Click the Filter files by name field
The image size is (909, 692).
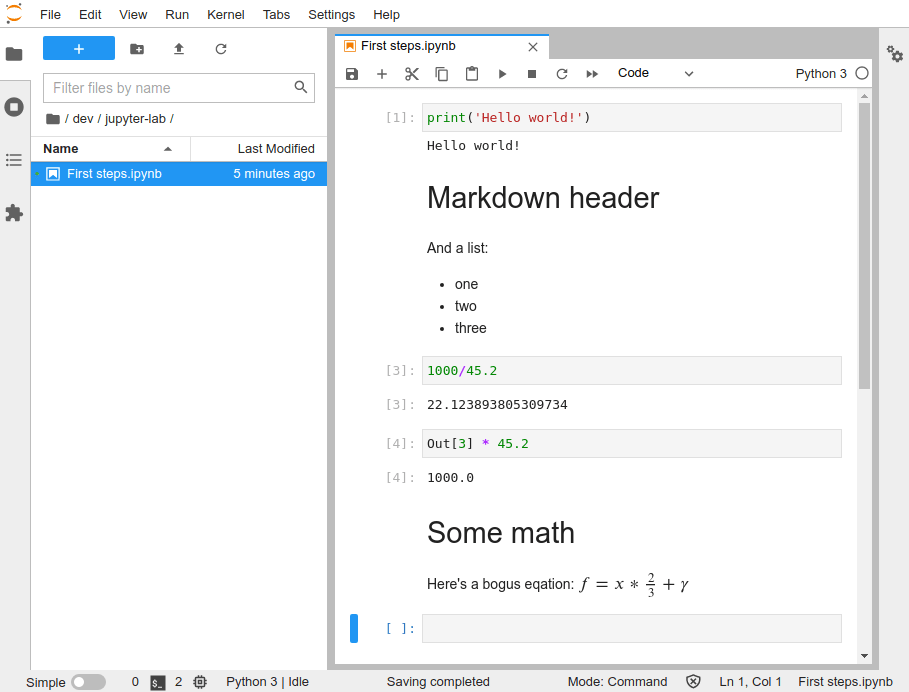coord(170,88)
